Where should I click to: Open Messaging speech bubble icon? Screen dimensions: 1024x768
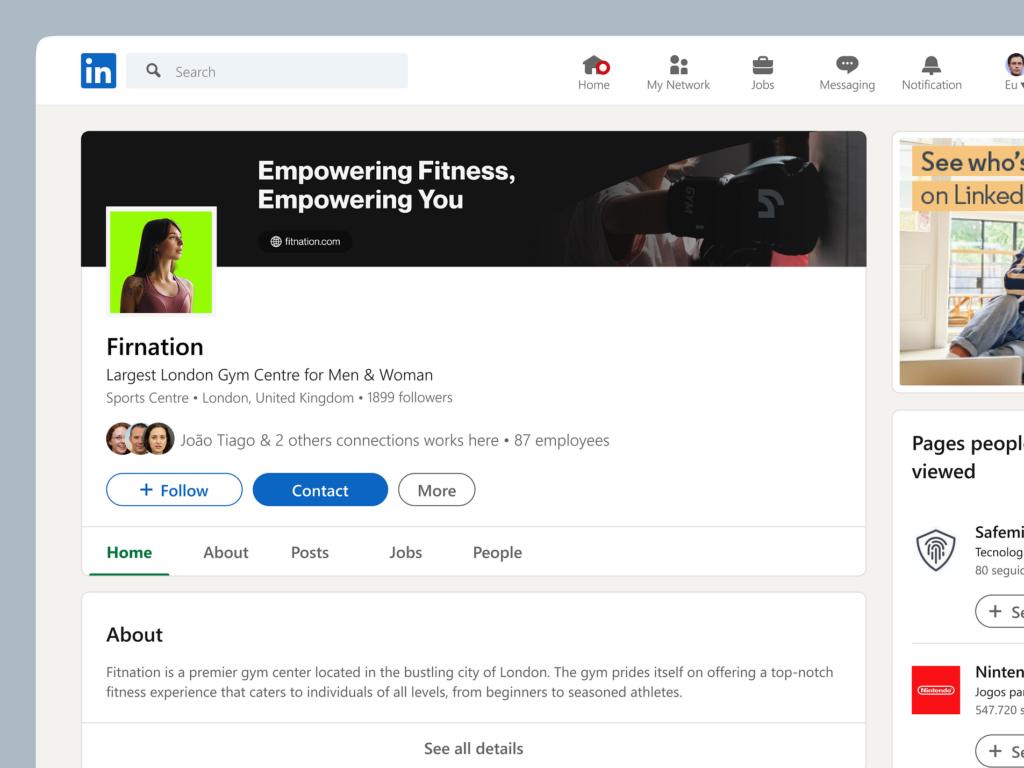pos(847,65)
